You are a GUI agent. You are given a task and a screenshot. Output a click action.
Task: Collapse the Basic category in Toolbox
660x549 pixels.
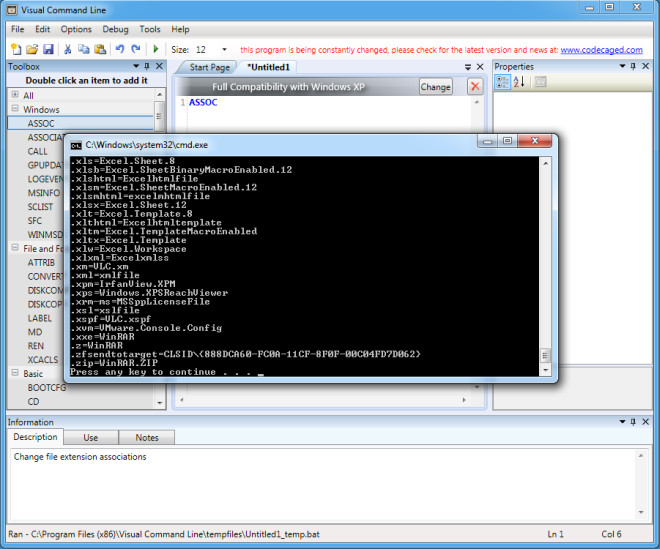pos(15,373)
